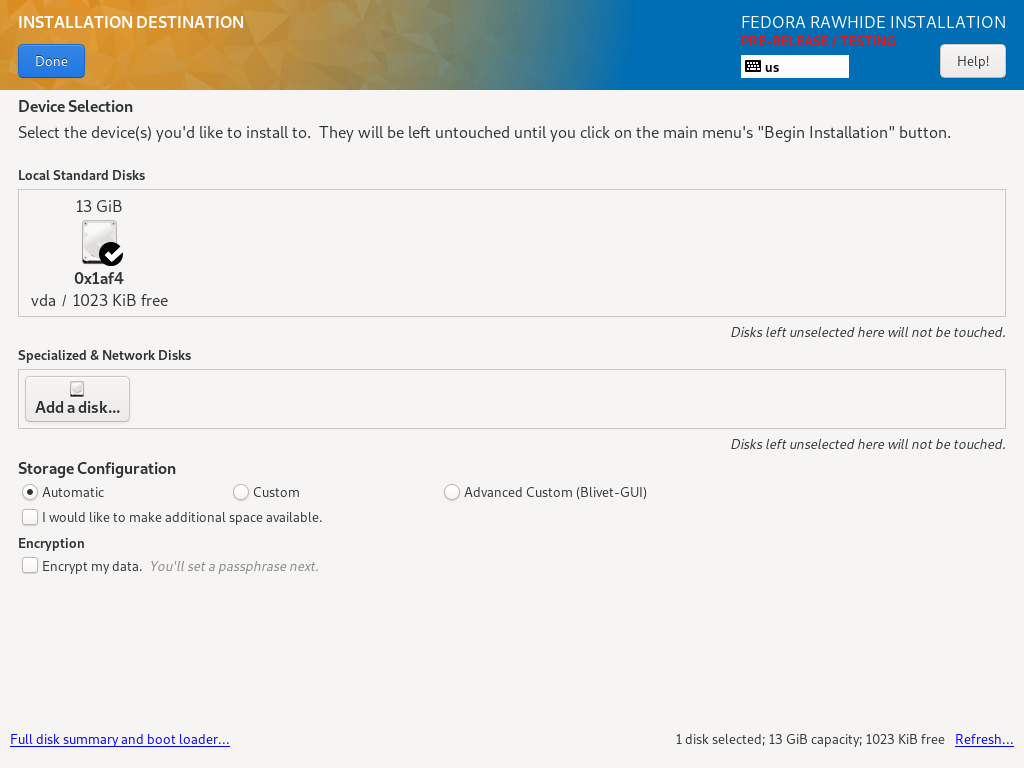Click the 1 disk selected status text
This screenshot has width=1024, height=768.
pos(810,739)
